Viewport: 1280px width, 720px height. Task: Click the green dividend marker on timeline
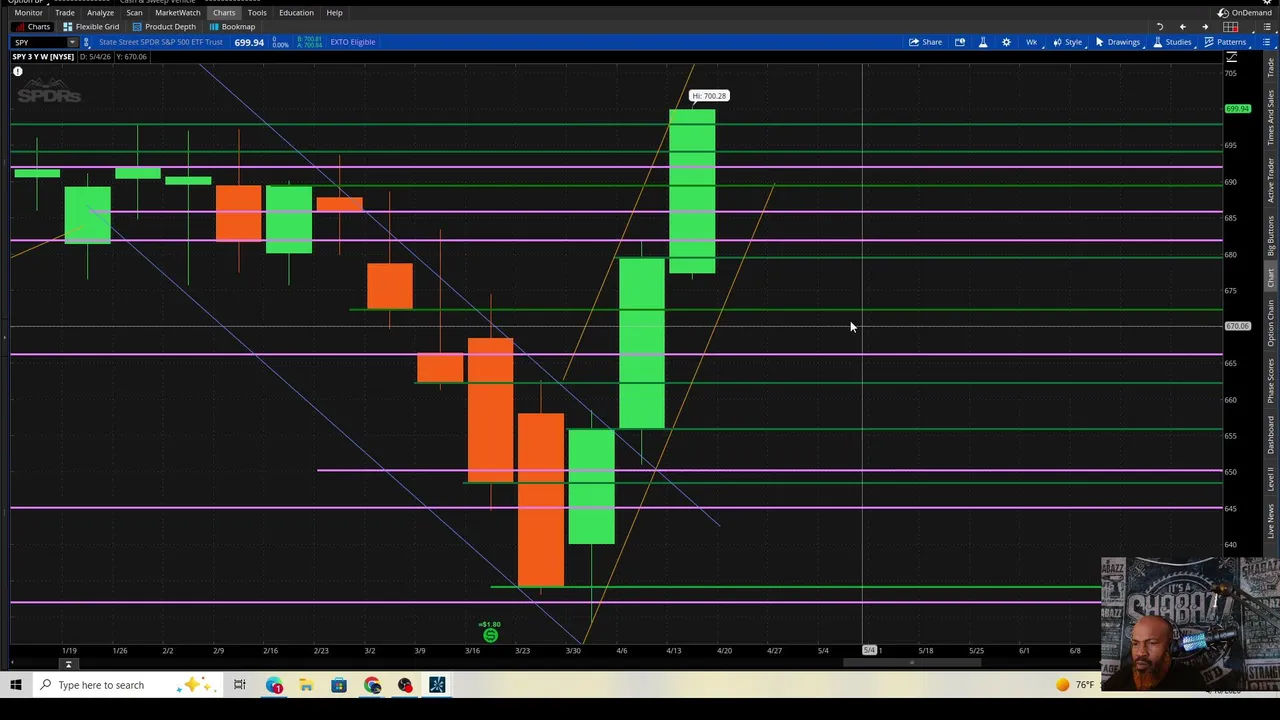(x=490, y=635)
